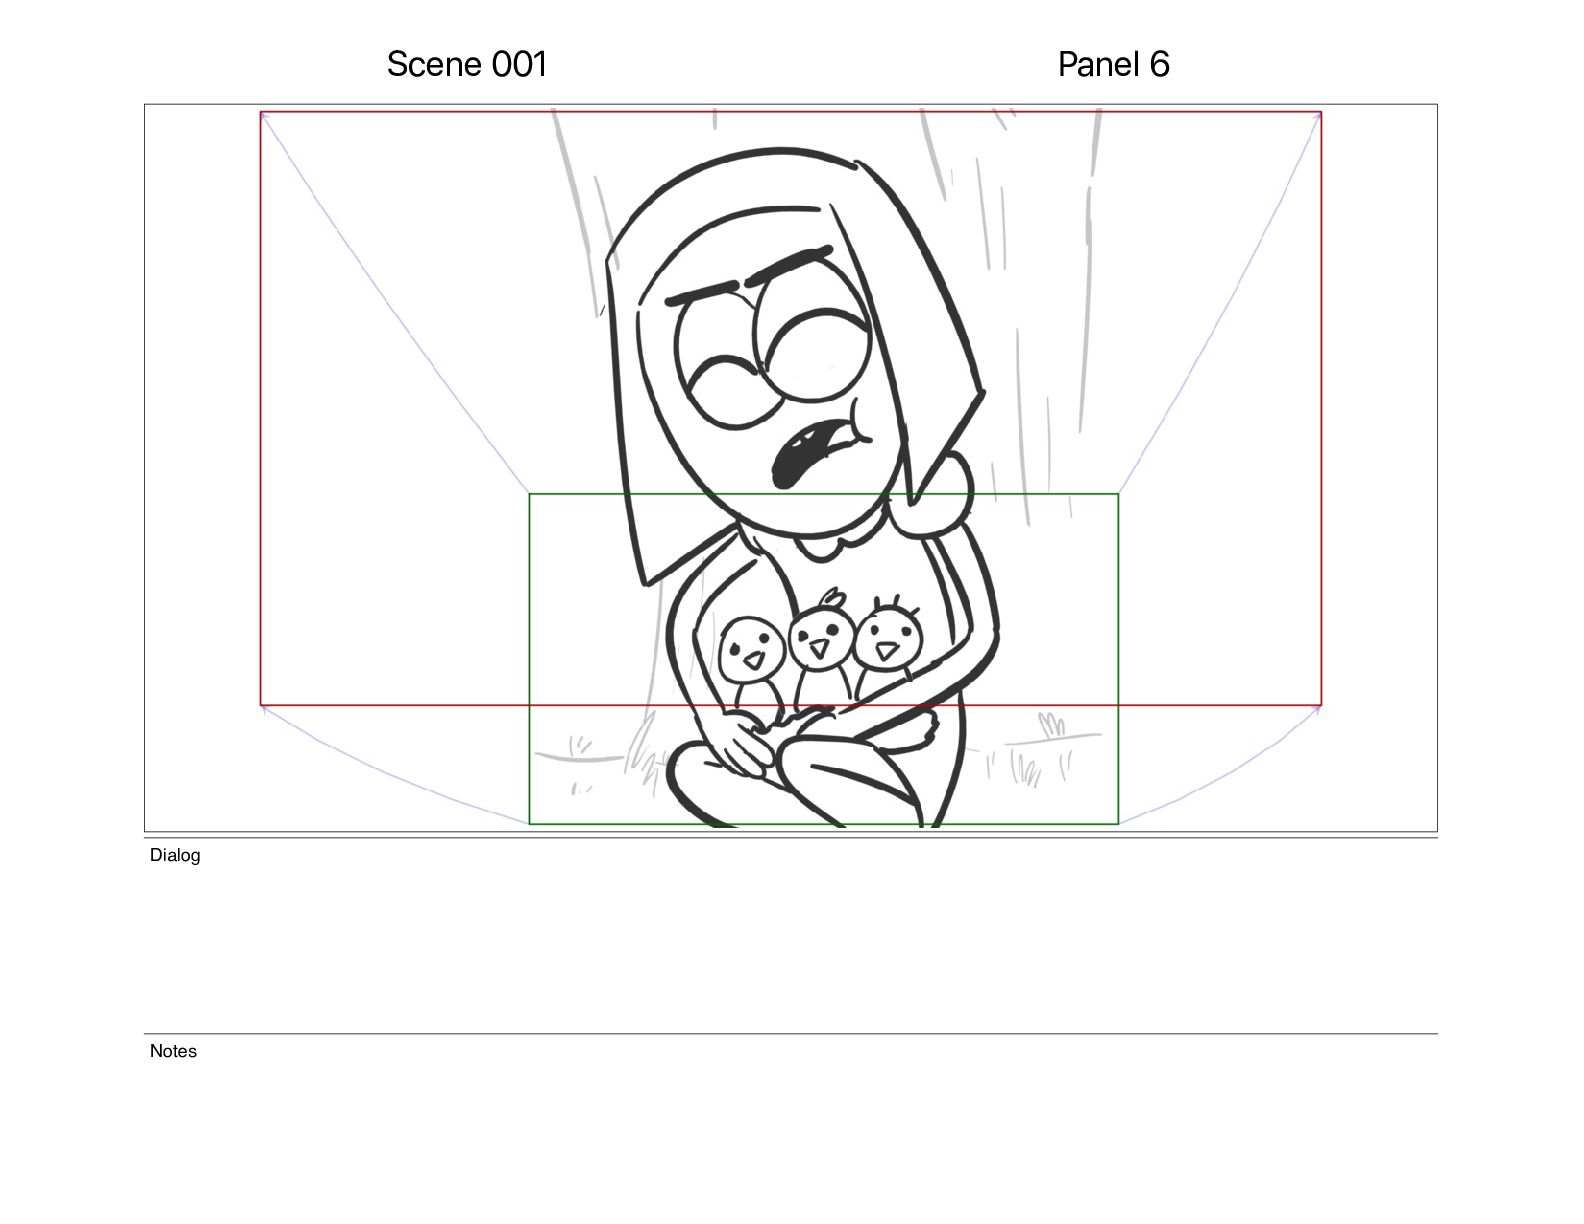
Task: Click the storyboard panel drawing of the girl
Action: pyautogui.click(x=790, y=468)
